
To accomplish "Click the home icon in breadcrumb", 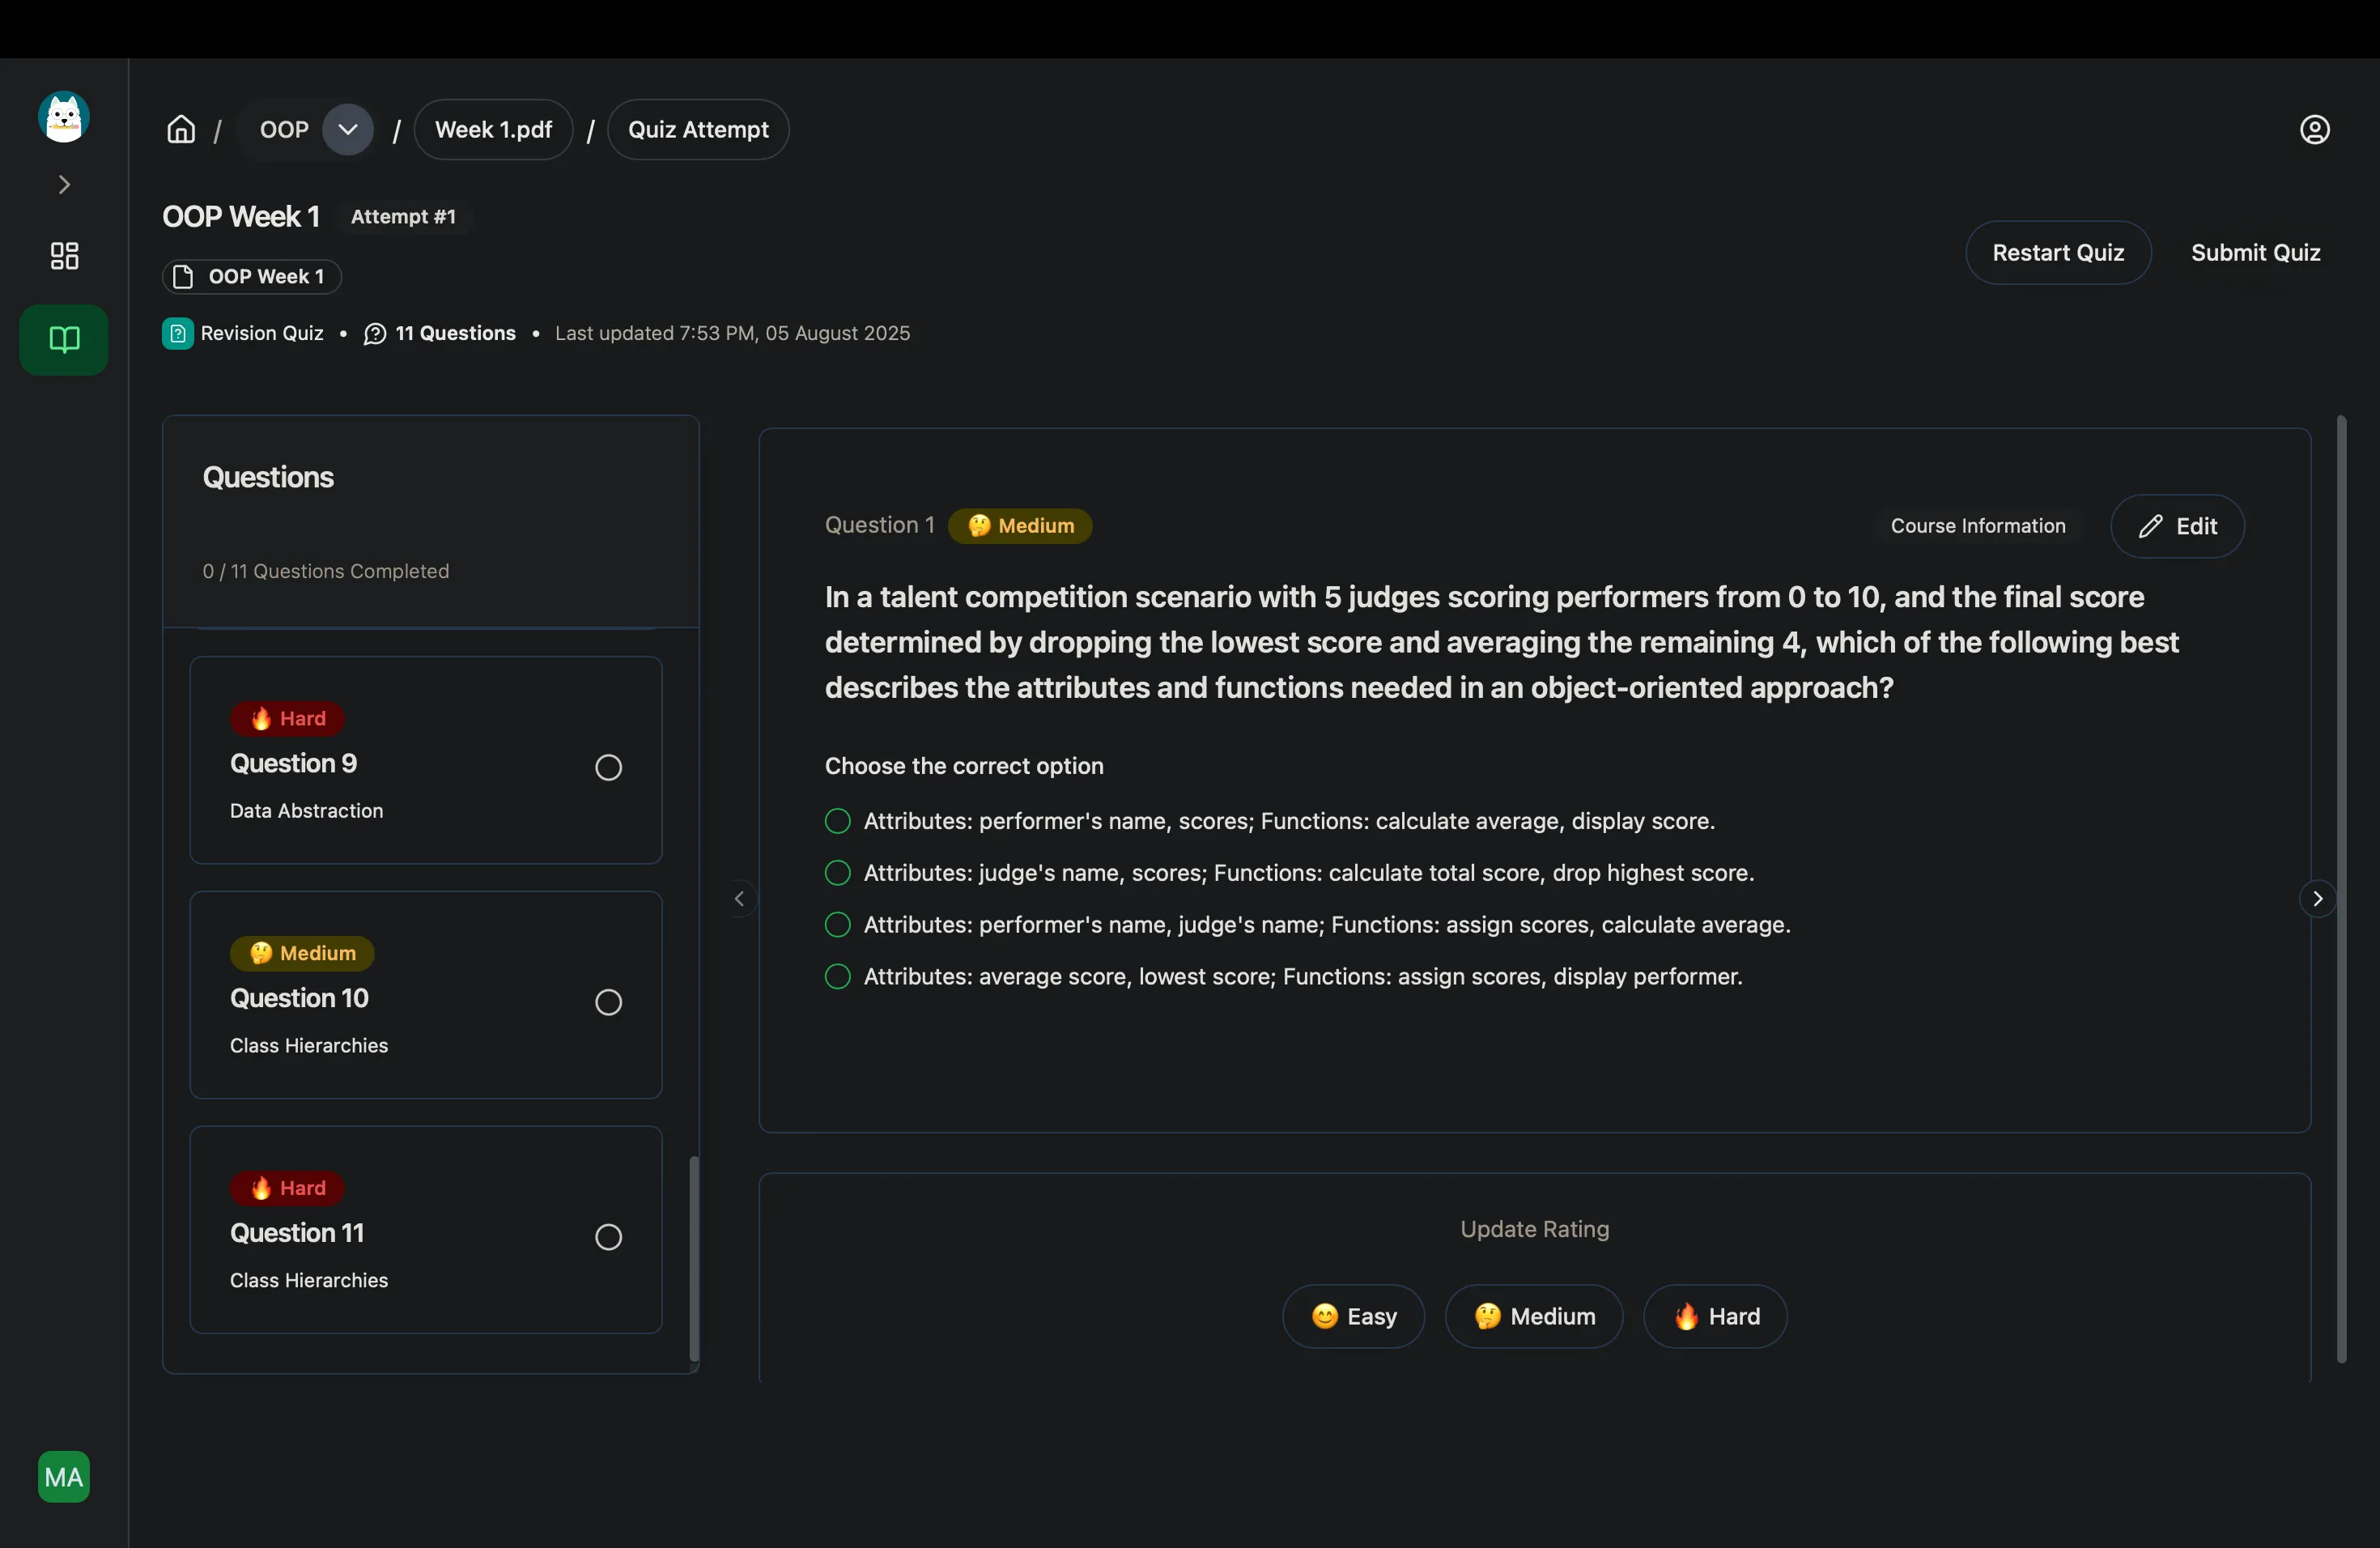I will click(x=181, y=130).
